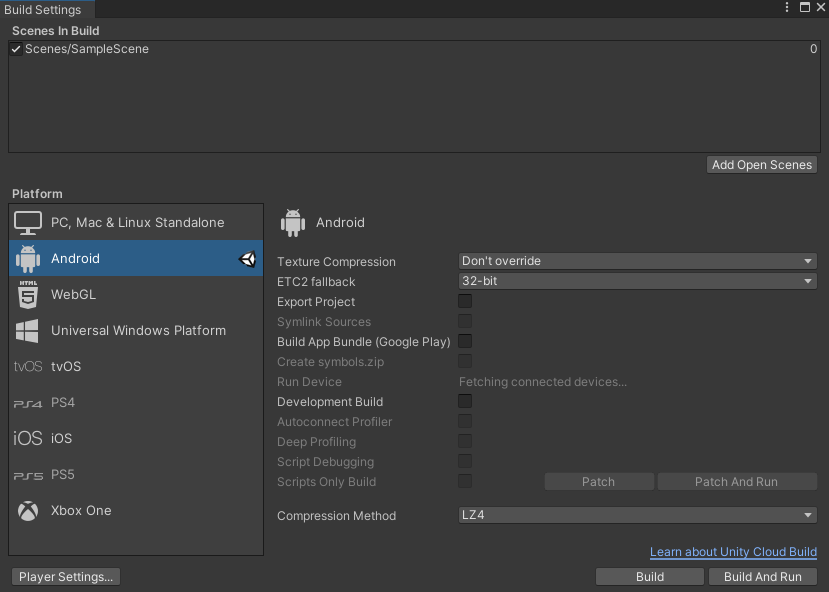Image resolution: width=829 pixels, height=592 pixels.
Task: Click the Android robot icon in the platform list
Action: click(x=27, y=258)
